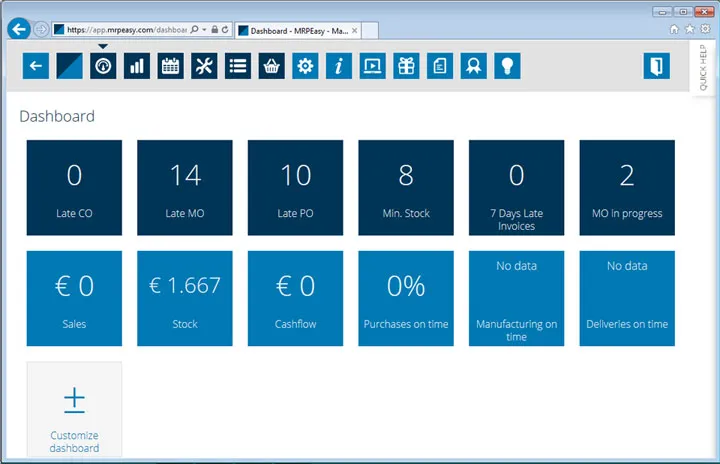Click the back arrow toolbar icon
This screenshot has height=464, width=720.
coord(36,66)
